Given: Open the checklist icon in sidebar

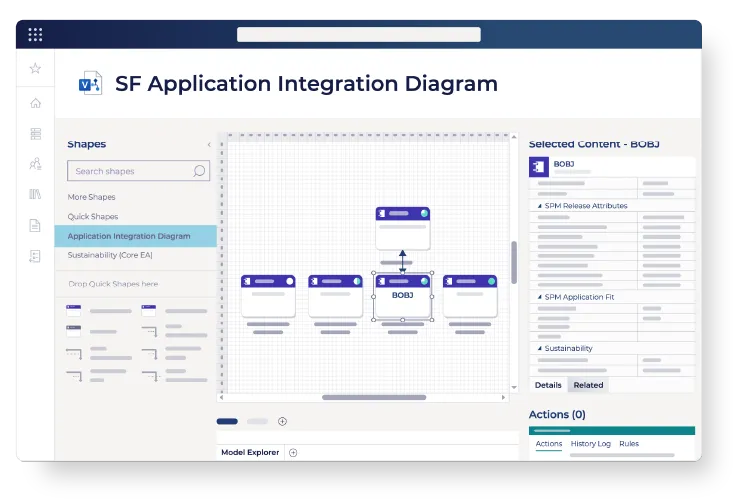Looking at the screenshot, I should pos(35,256).
